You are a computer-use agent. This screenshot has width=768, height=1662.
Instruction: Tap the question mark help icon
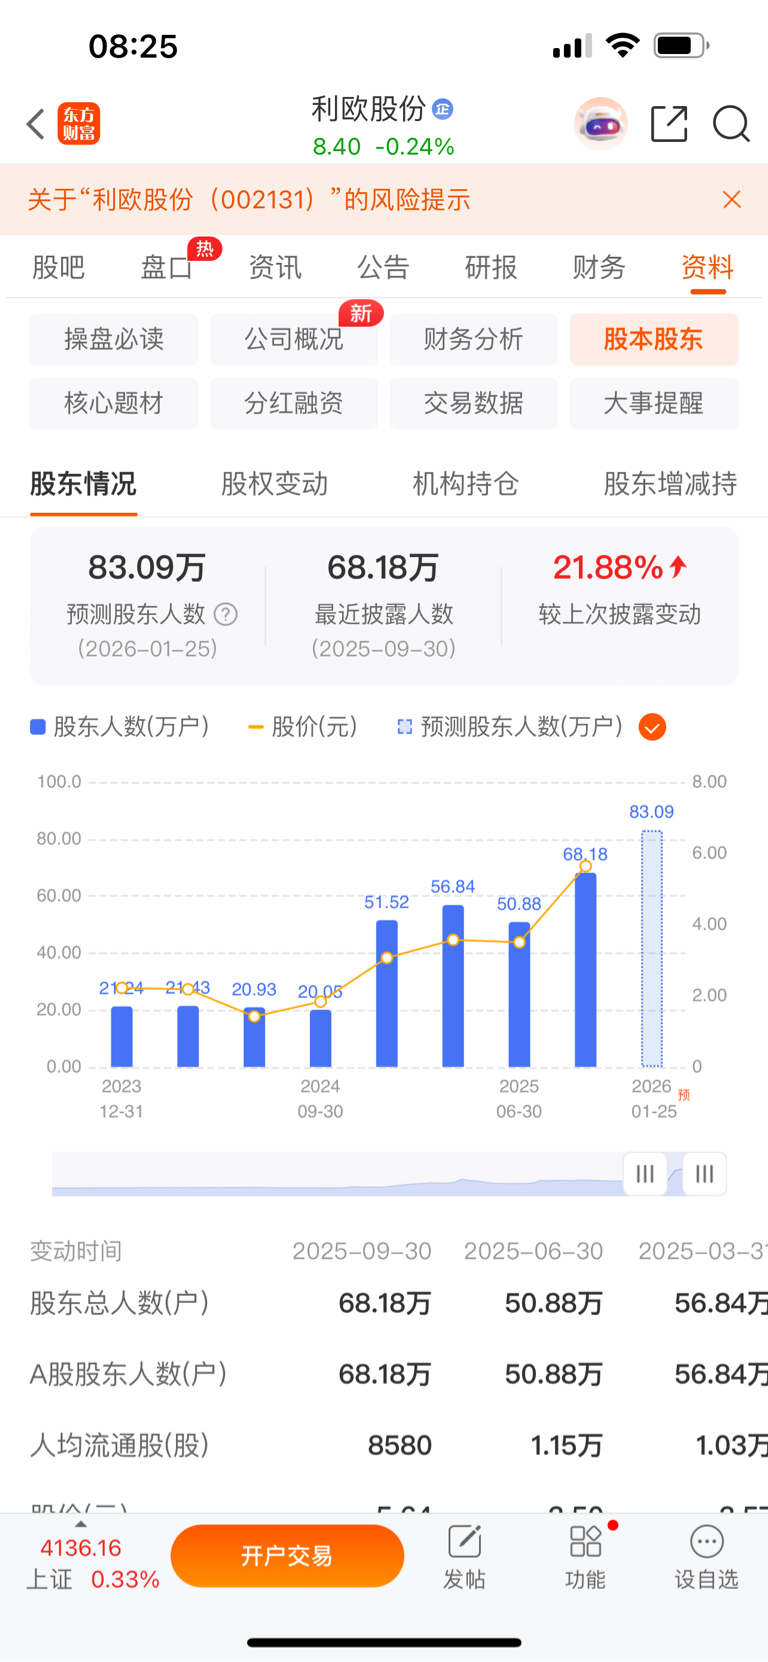(x=226, y=614)
